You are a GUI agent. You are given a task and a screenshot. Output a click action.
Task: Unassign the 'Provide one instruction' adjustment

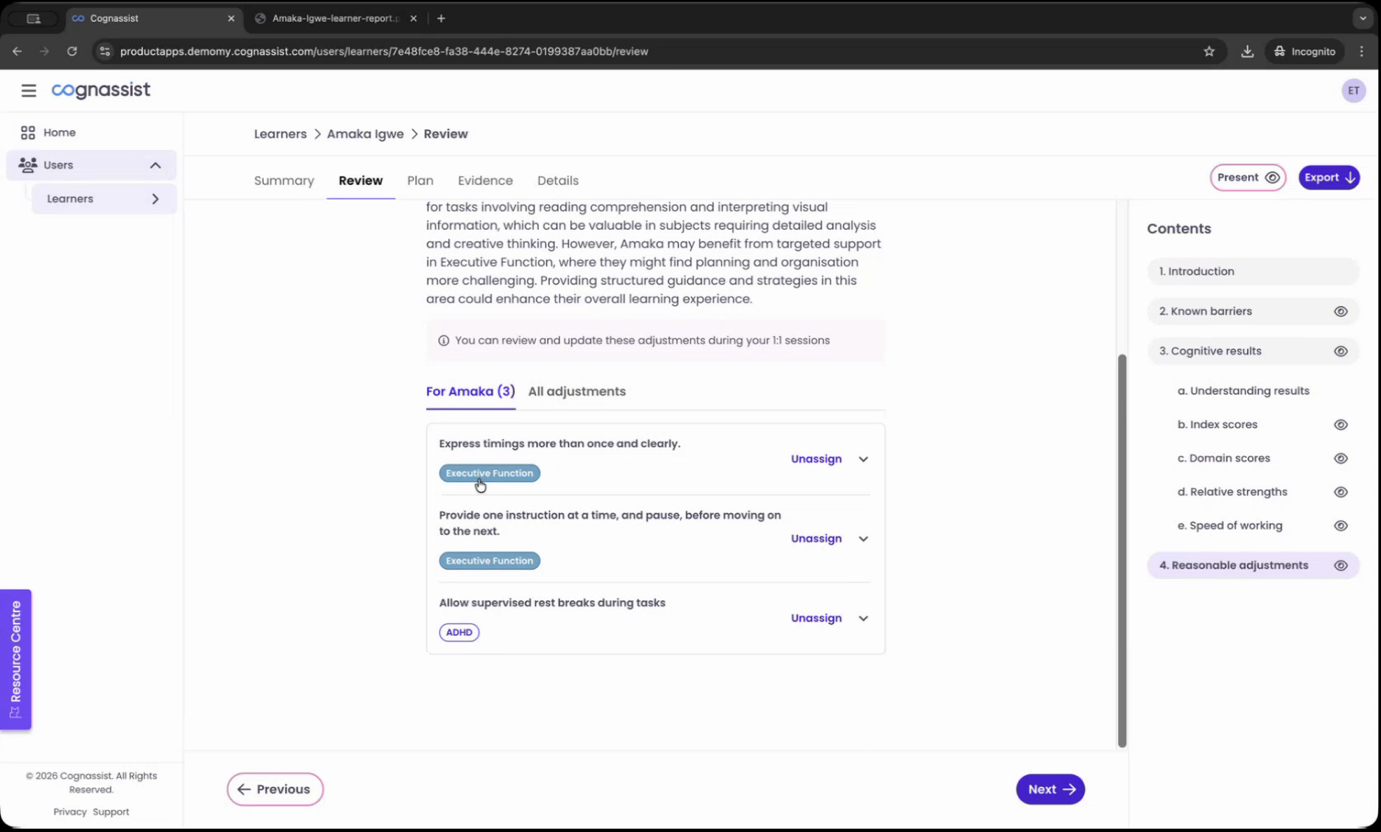tap(816, 539)
